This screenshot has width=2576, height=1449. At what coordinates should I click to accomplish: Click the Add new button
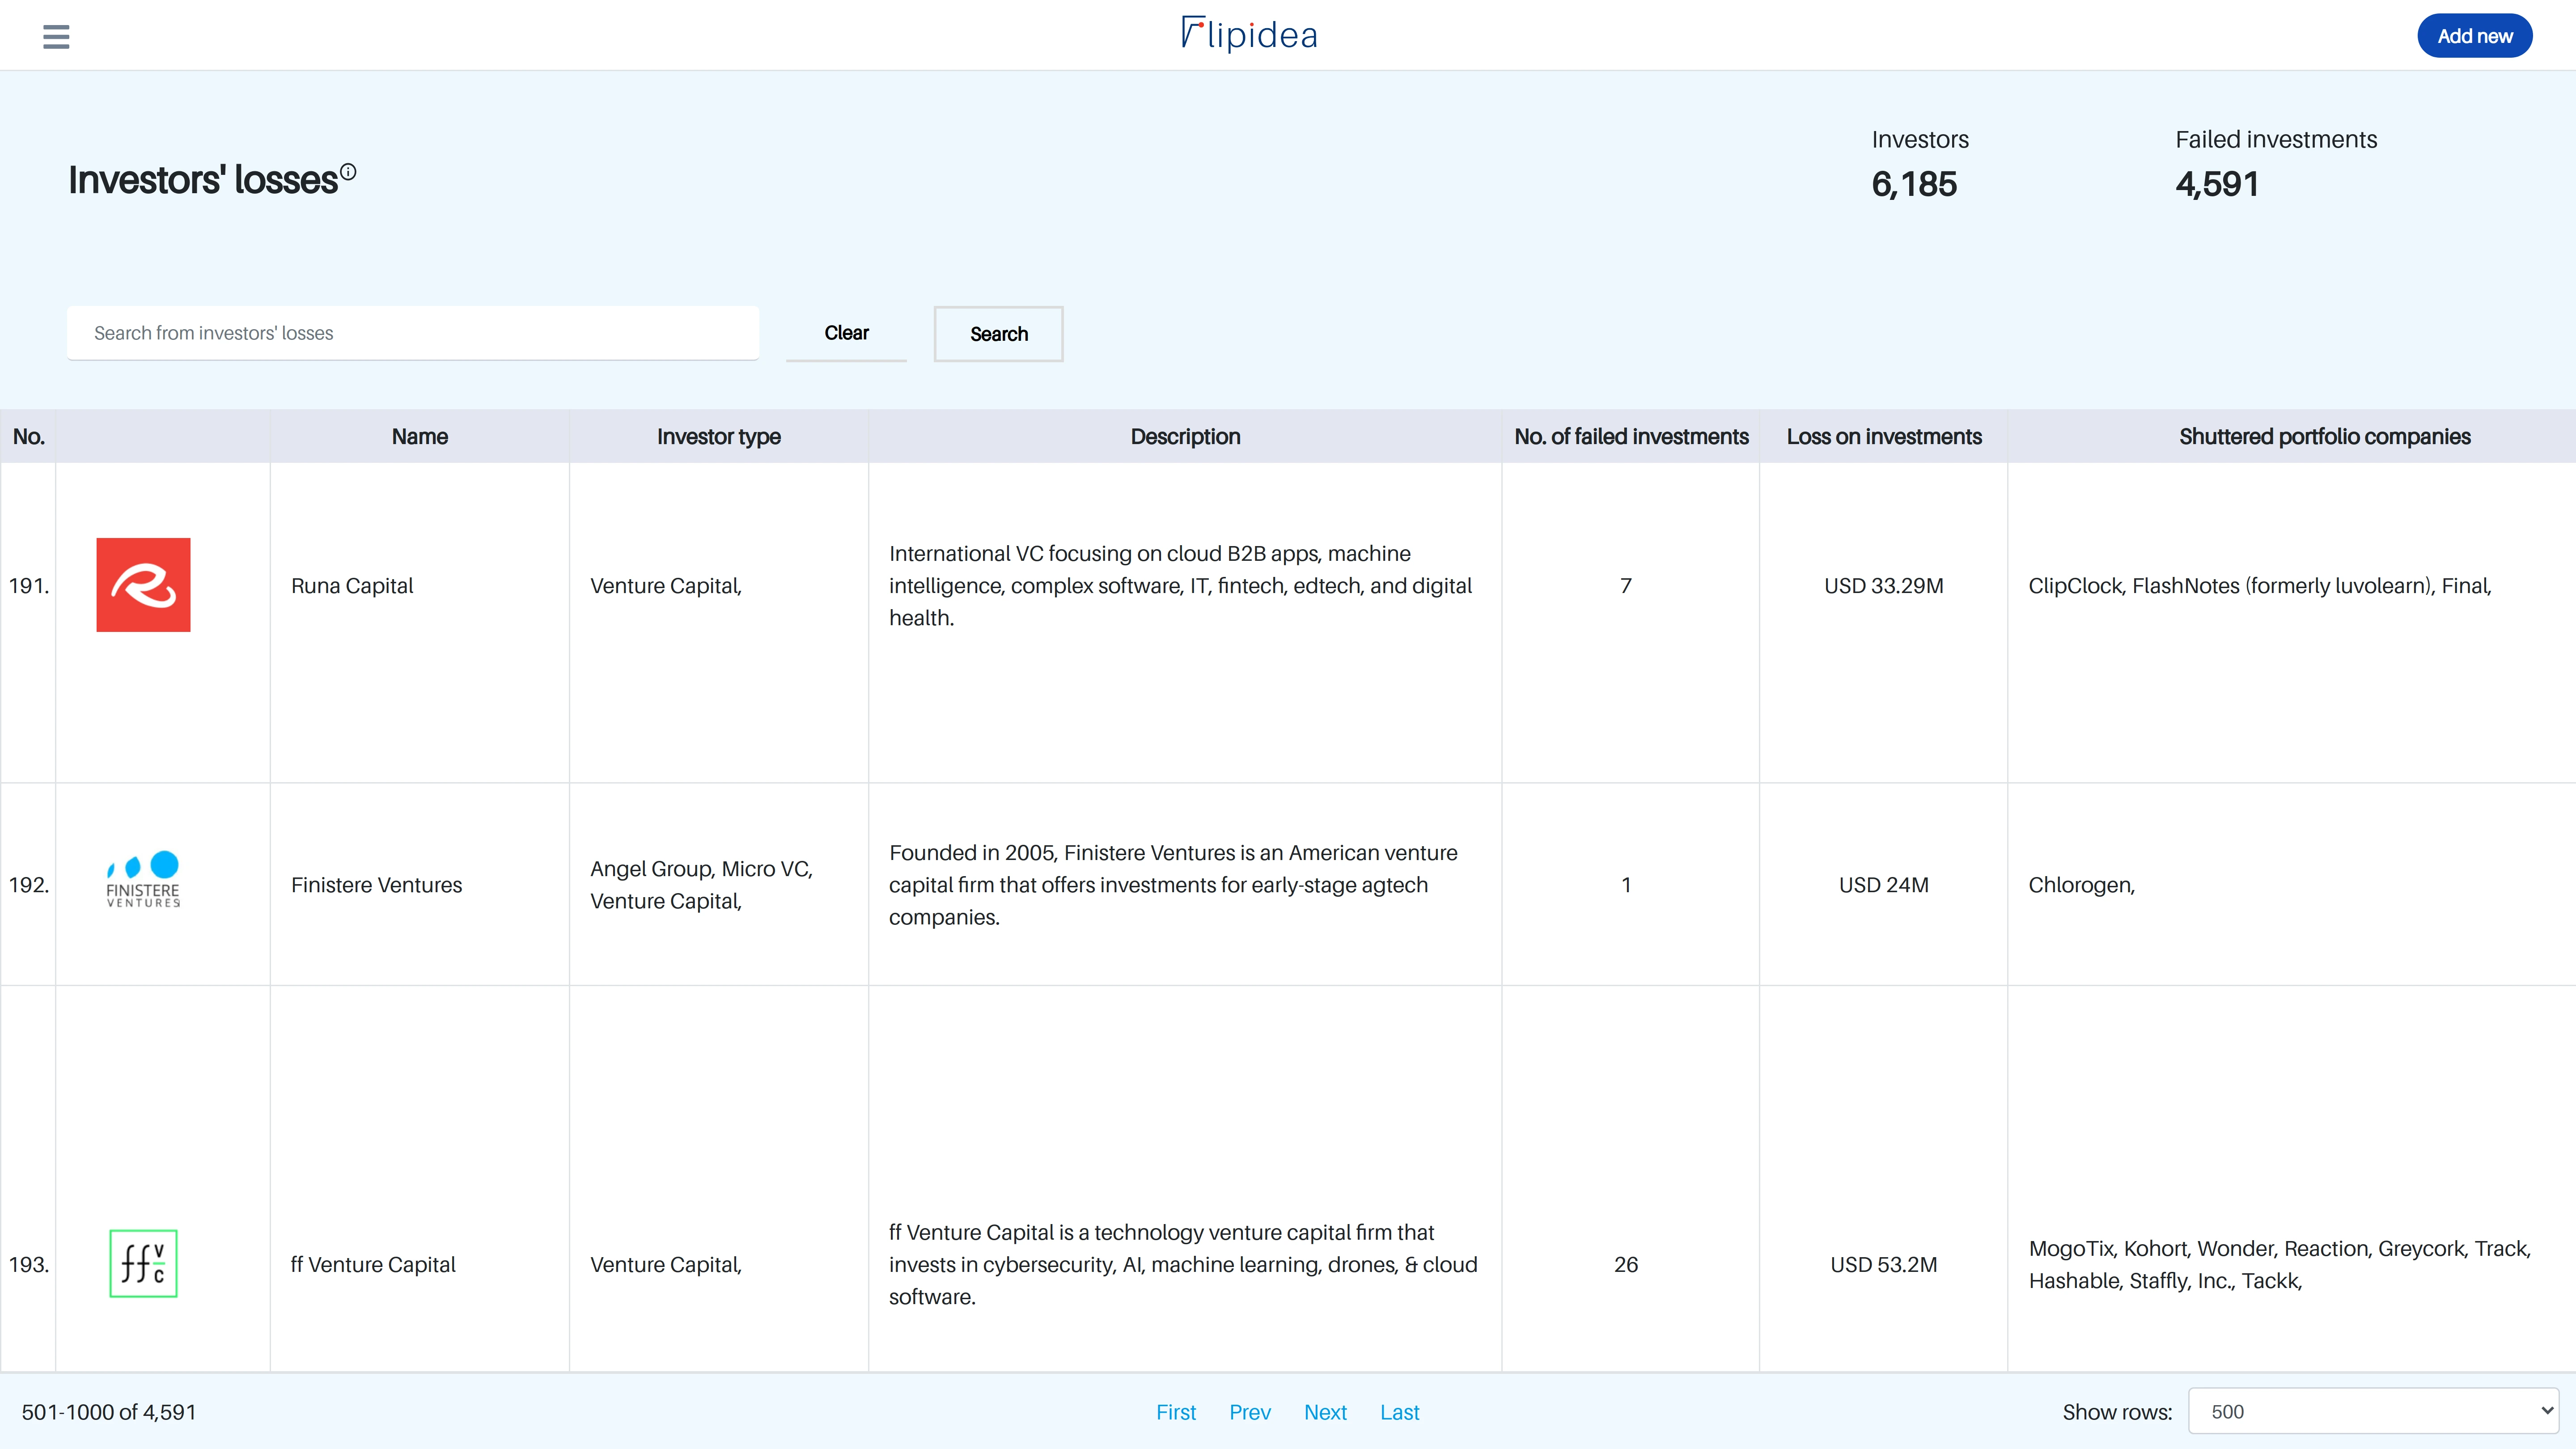coord(2474,36)
